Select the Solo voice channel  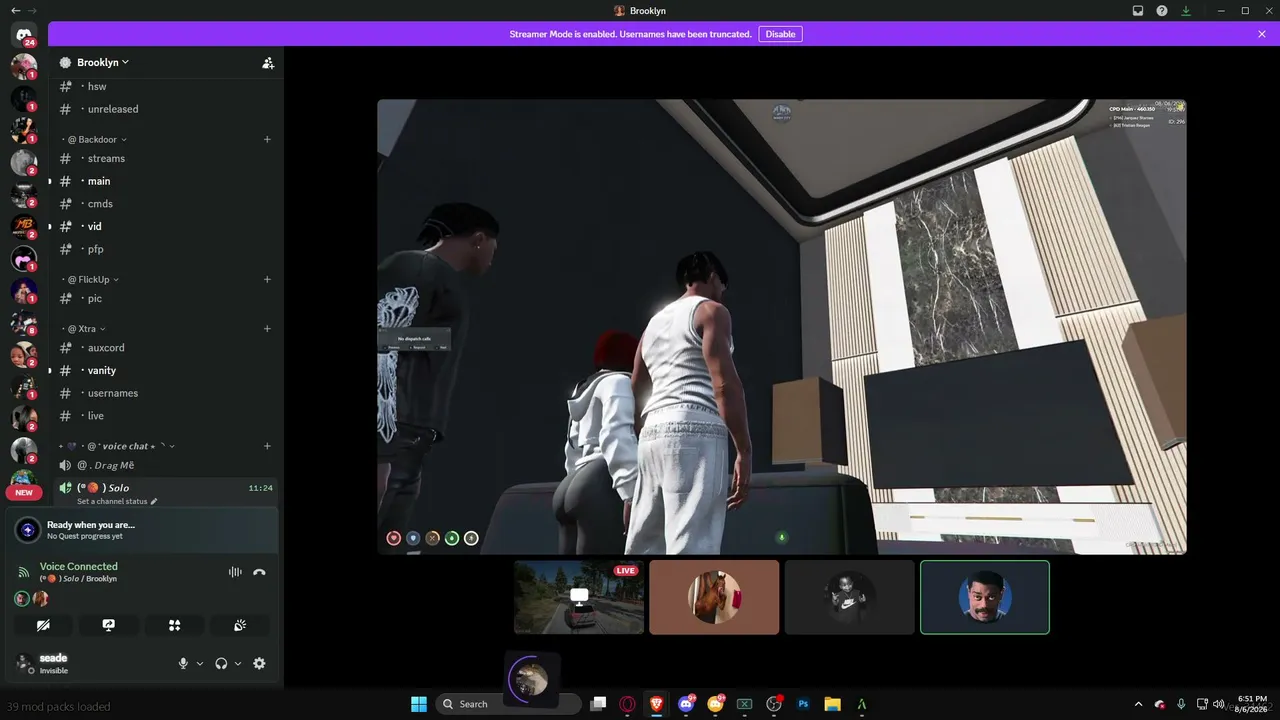164,488
